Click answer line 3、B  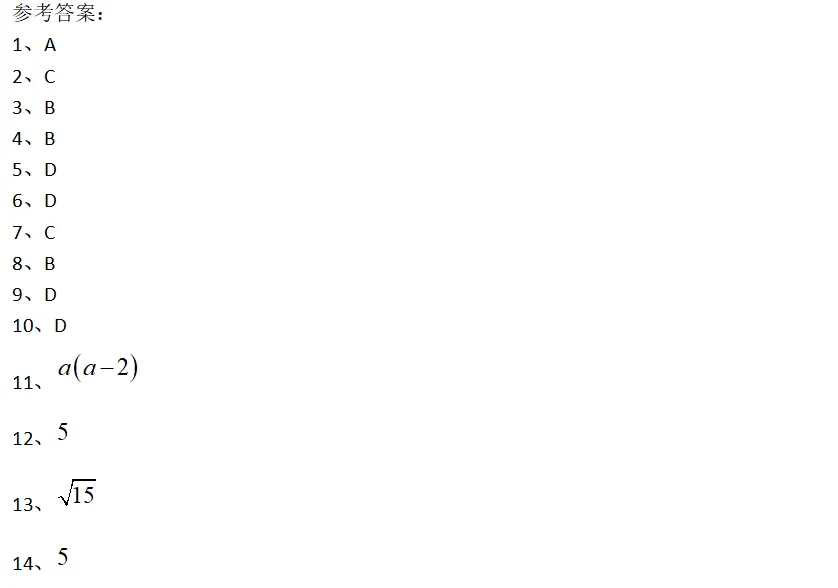point(34,108)
